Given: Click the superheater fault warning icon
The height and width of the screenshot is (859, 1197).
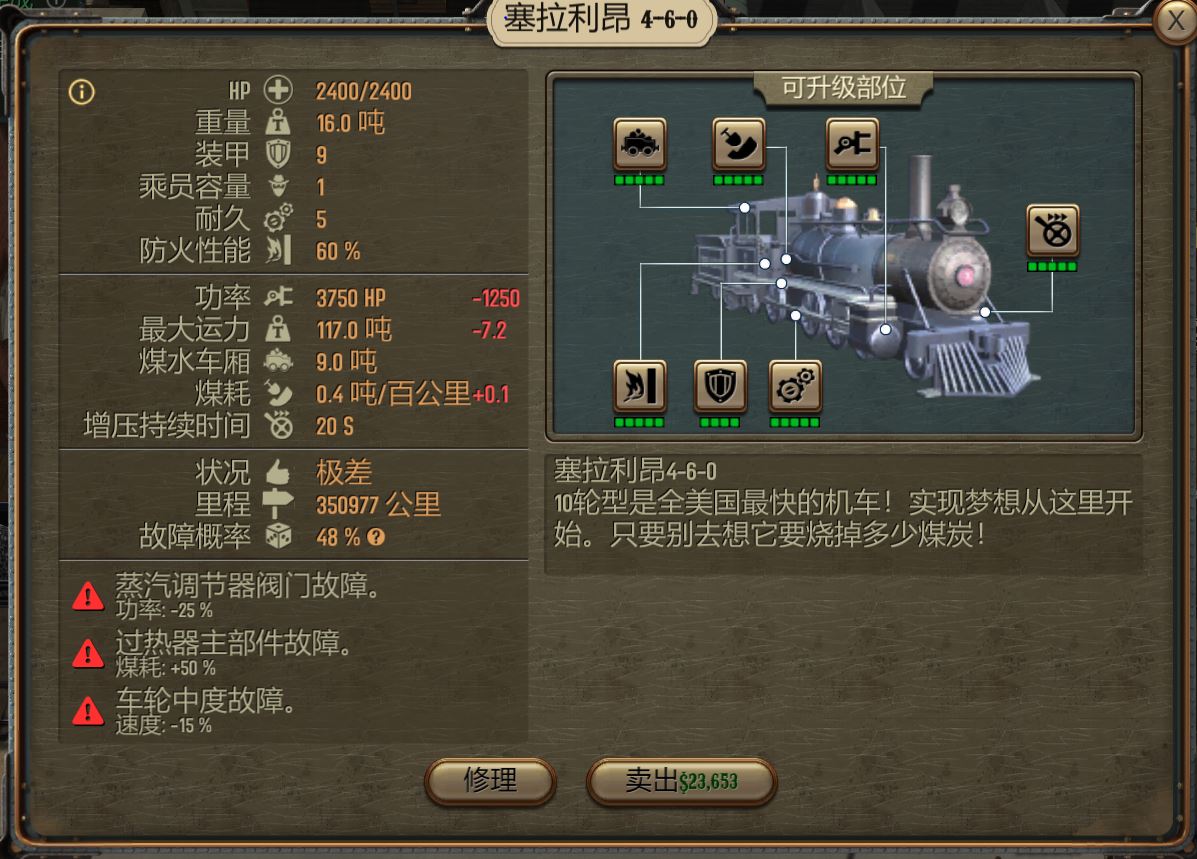Looking at the screenshot, I should (x=88, y=654).
